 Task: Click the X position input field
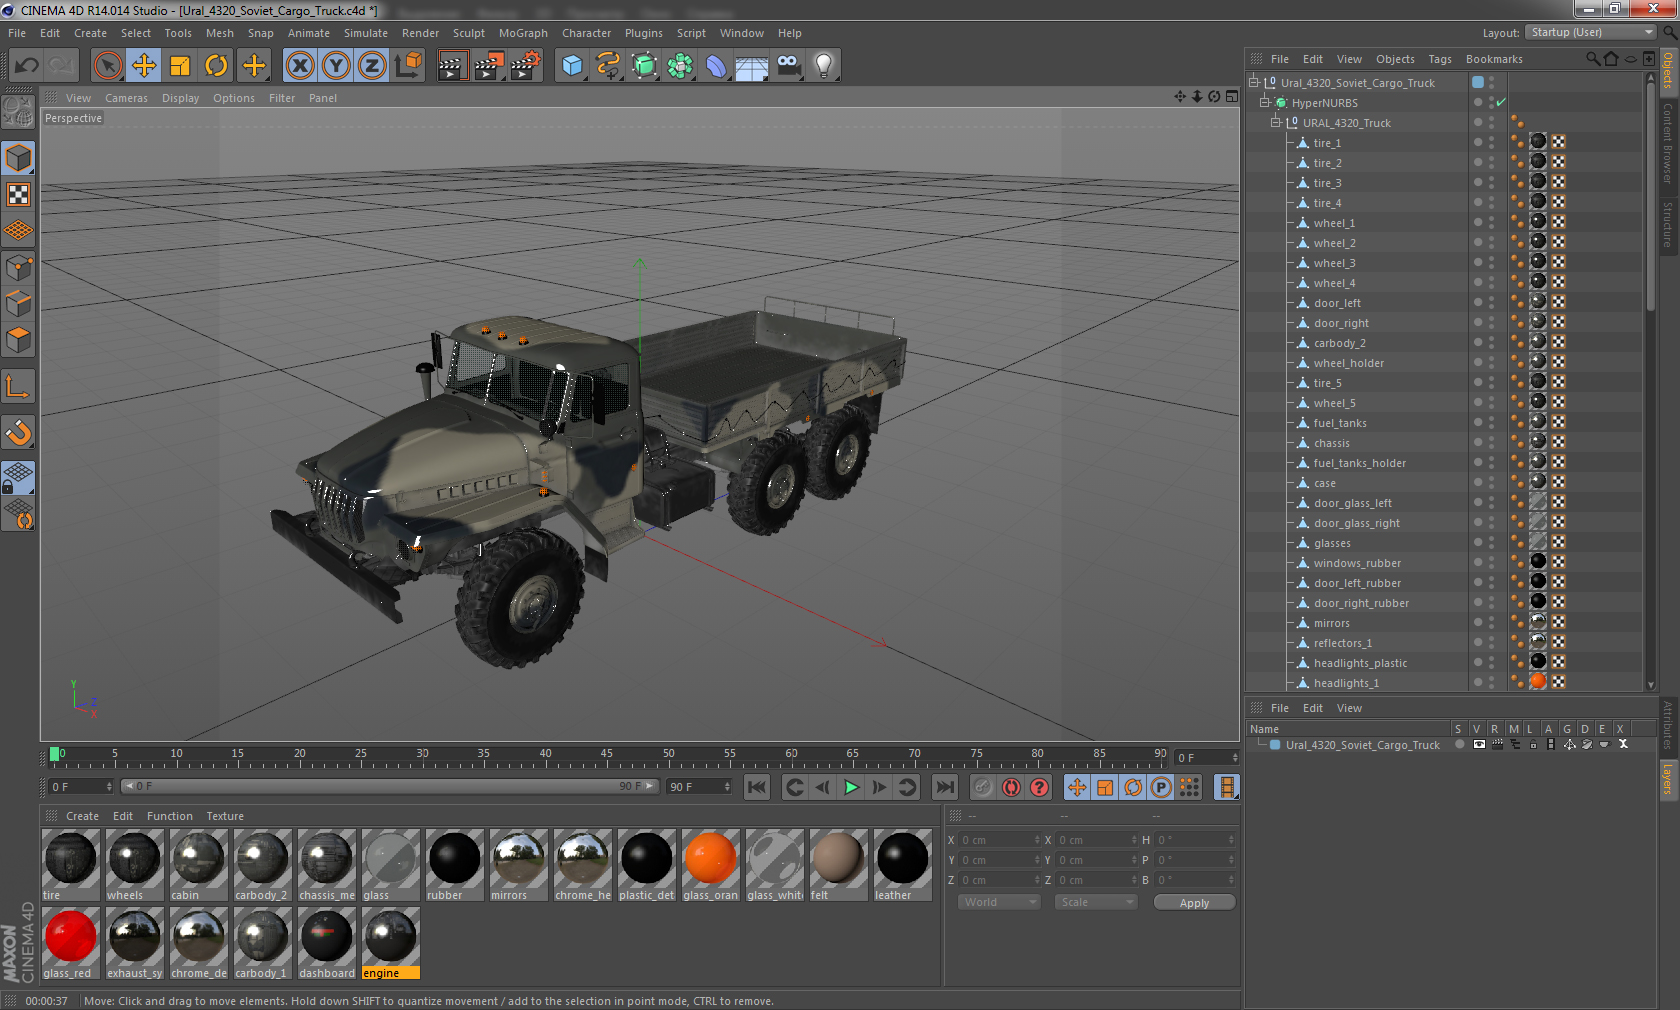point(998,840)
